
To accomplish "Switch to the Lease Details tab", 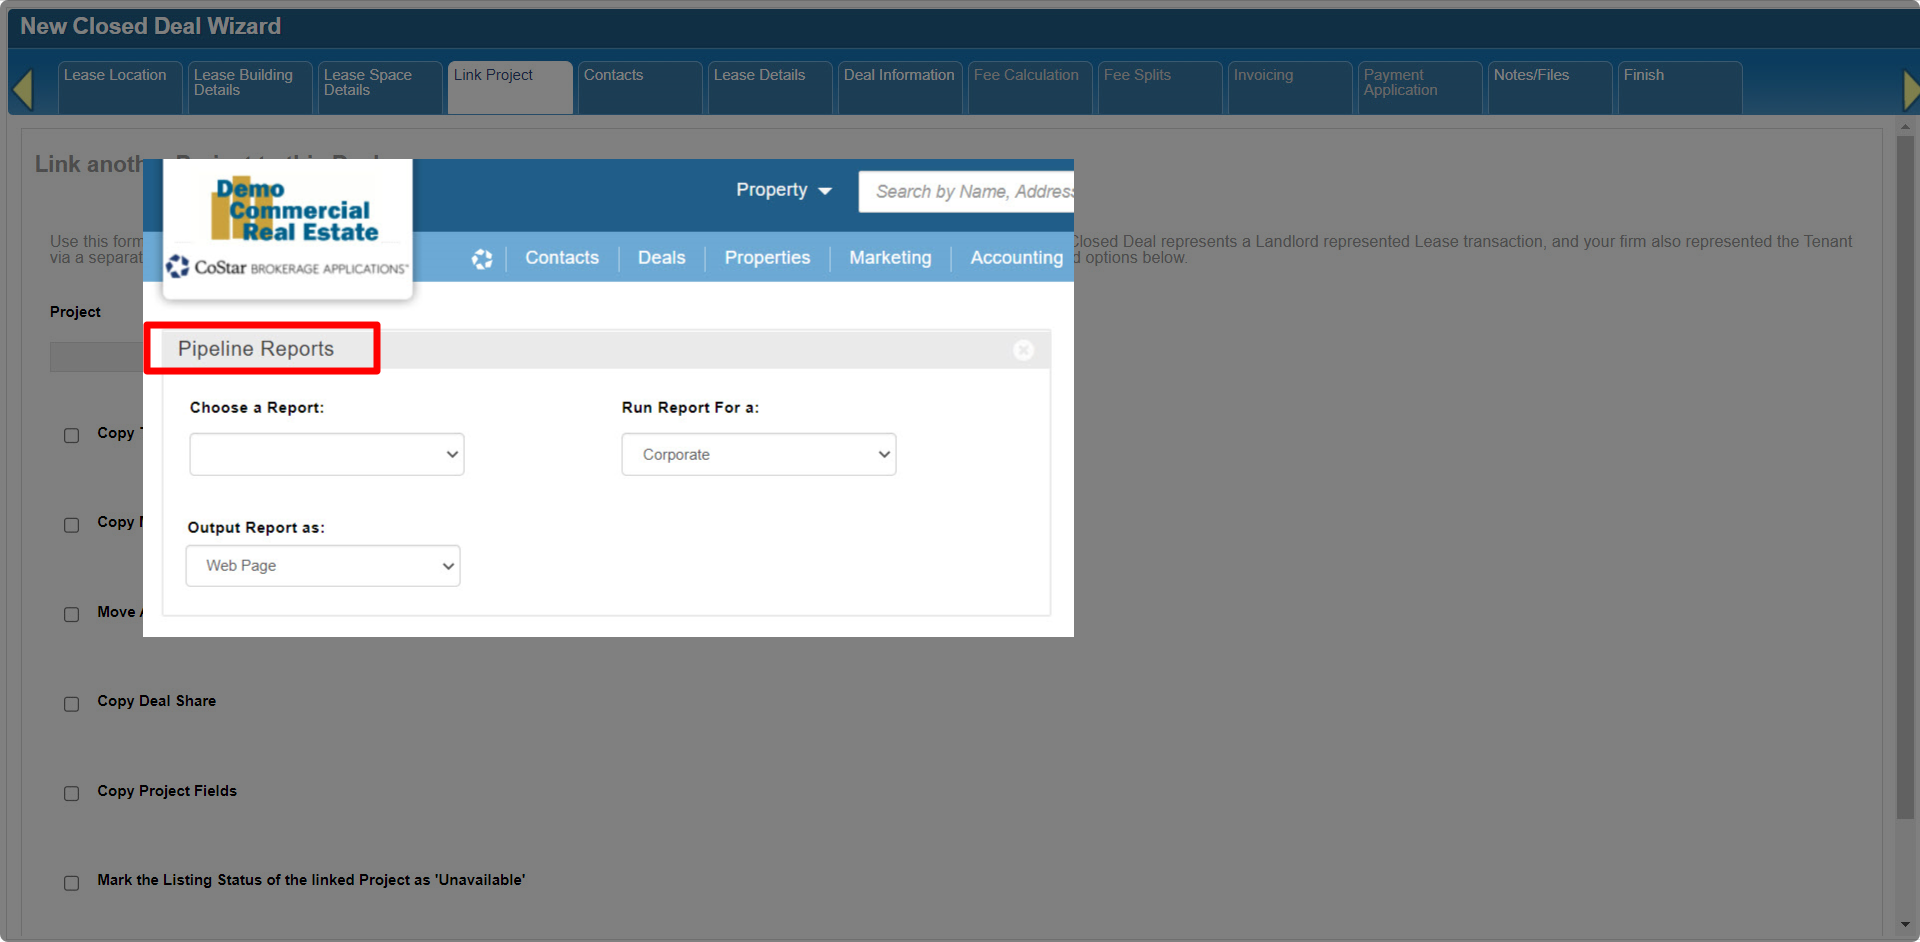I will pyautogui.click(x=768, y=86).
